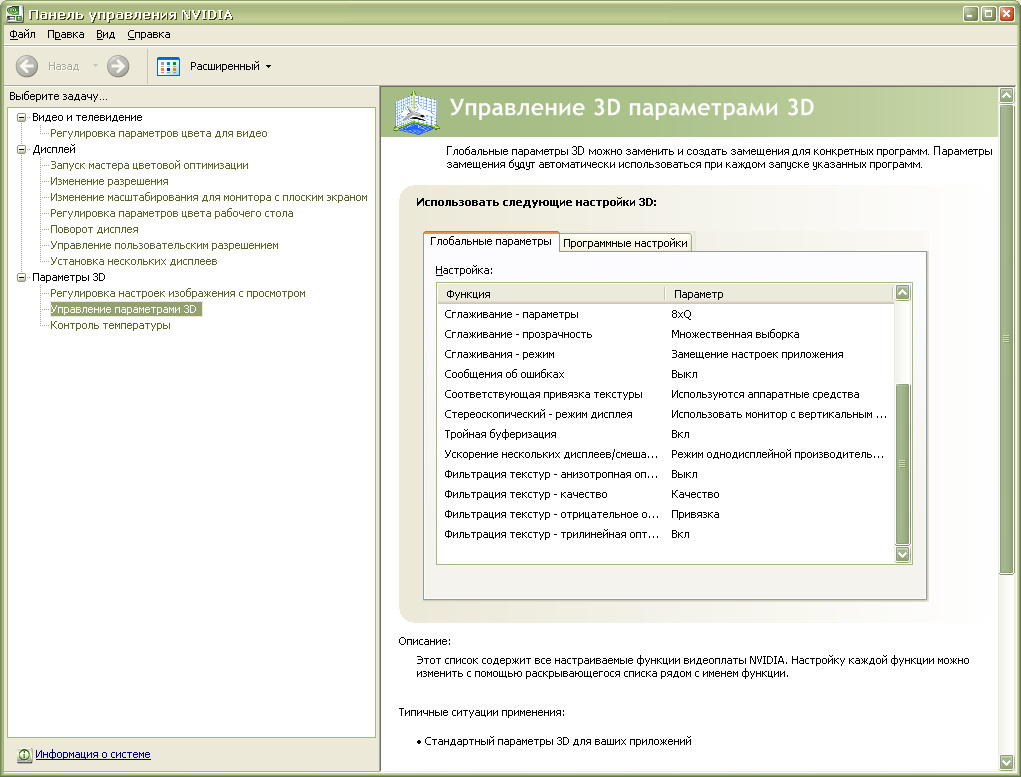
Task: Select the Сглаживание - параметры row
Action: click(665, 314)
